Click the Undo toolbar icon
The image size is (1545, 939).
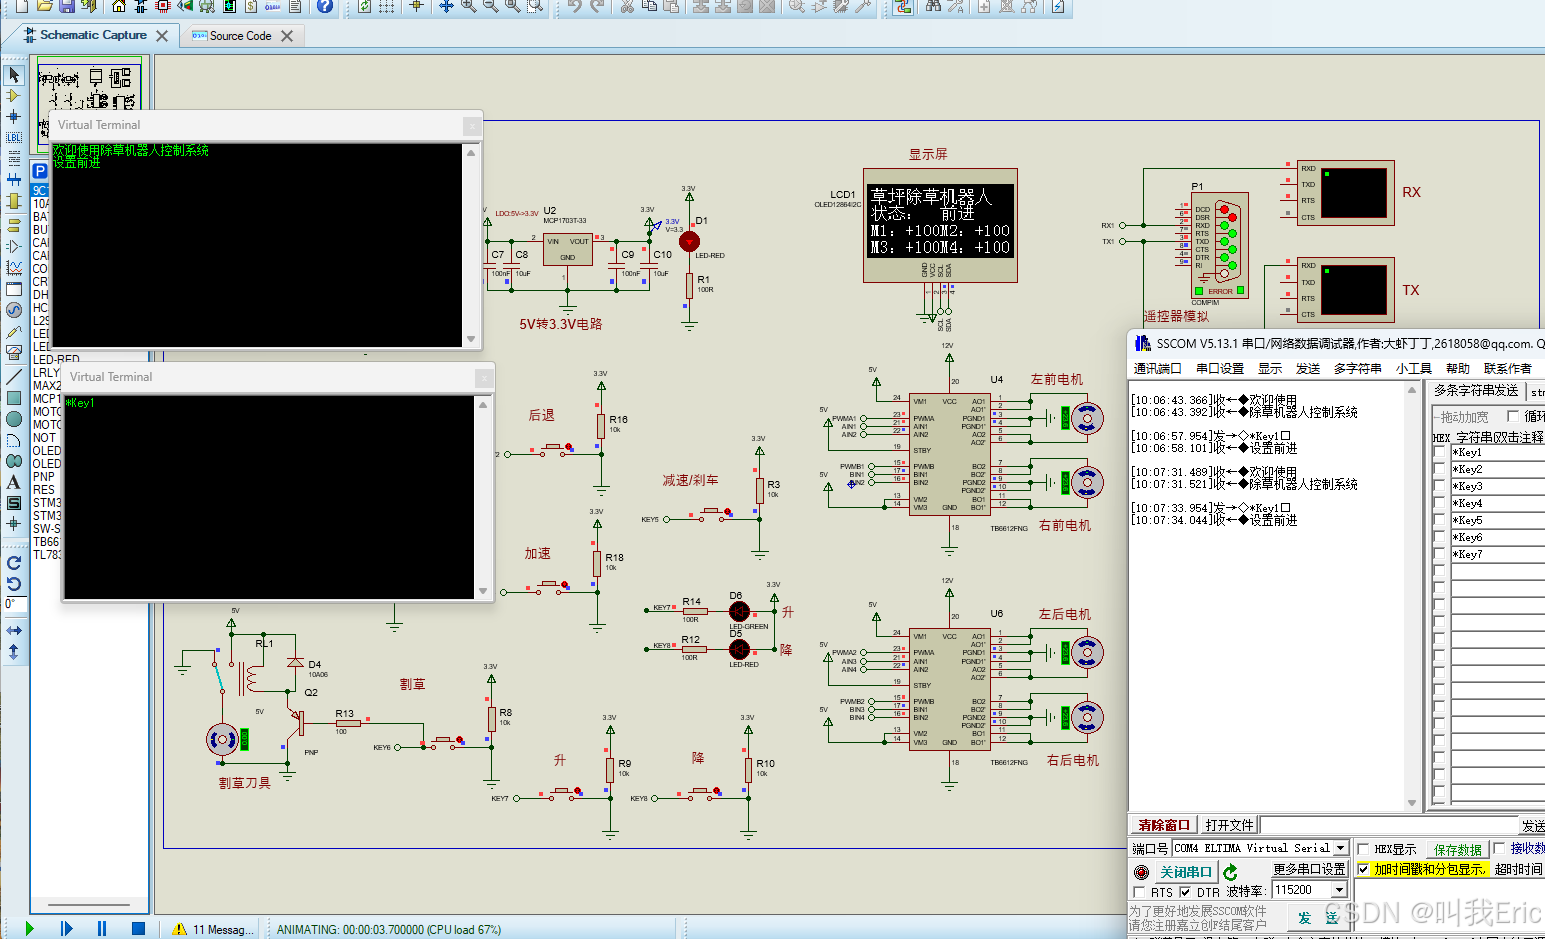coord(573,6)
